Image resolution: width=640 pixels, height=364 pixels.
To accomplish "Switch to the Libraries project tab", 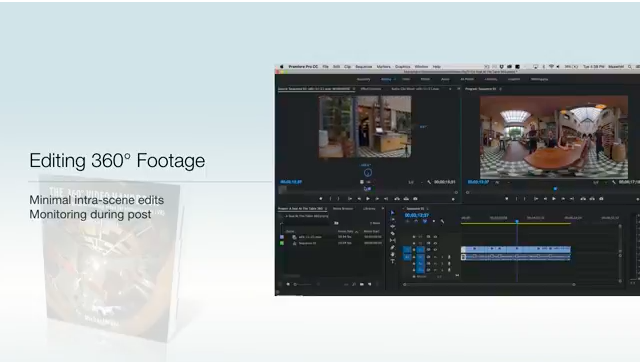I will click(x=369, y=209).
